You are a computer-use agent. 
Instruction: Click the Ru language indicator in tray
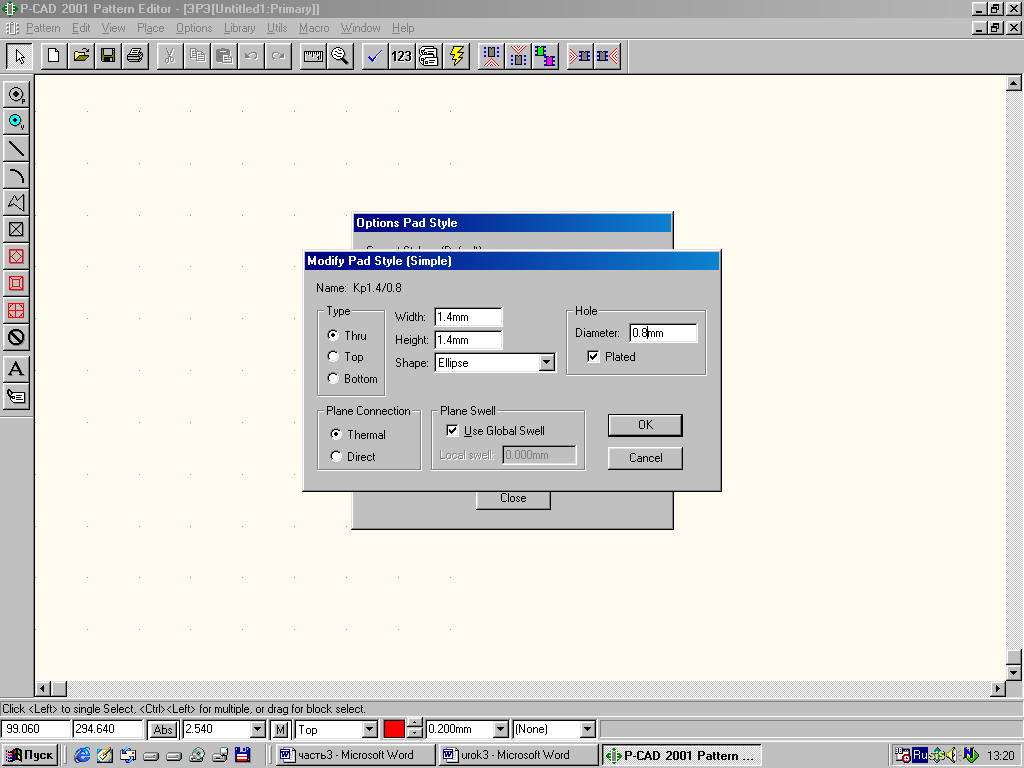(920, 755)
